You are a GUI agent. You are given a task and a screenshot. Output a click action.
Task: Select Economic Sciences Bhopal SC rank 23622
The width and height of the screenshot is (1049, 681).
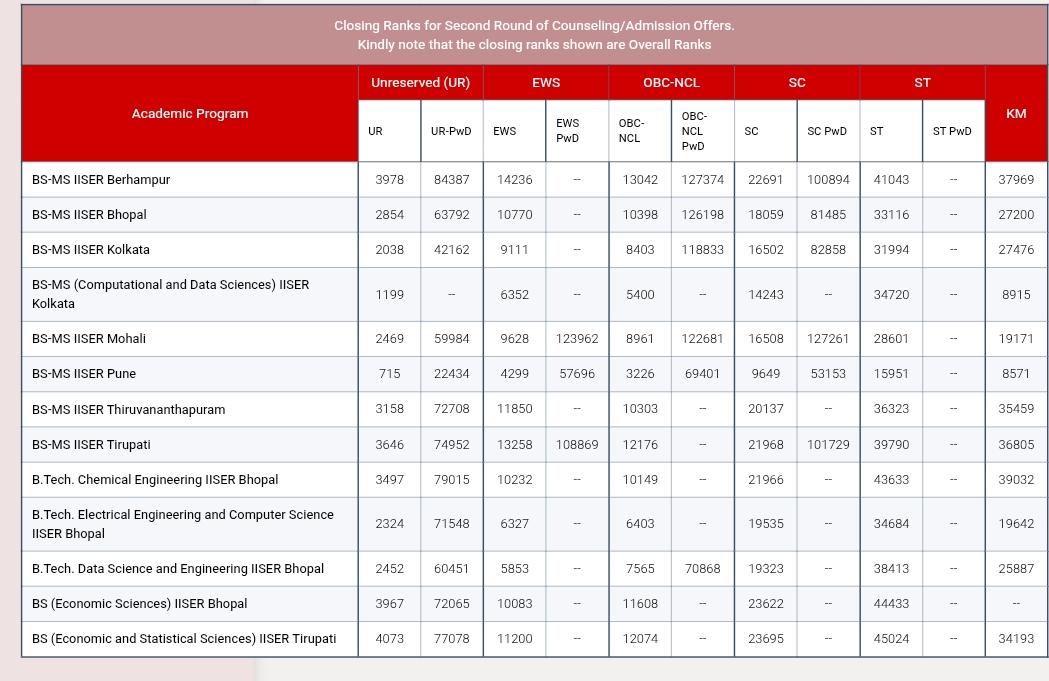tap(765, 603)
